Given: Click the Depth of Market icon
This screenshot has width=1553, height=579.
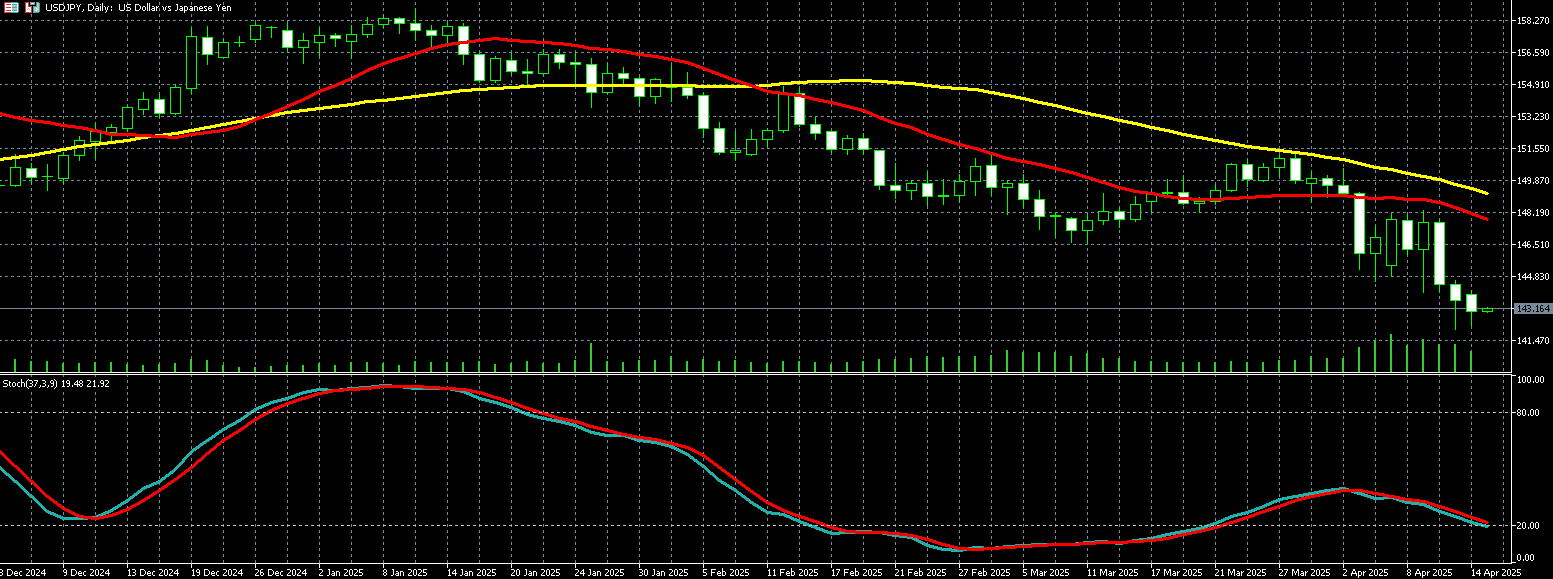Looking at the screenshot, I should tap(32, 7).
